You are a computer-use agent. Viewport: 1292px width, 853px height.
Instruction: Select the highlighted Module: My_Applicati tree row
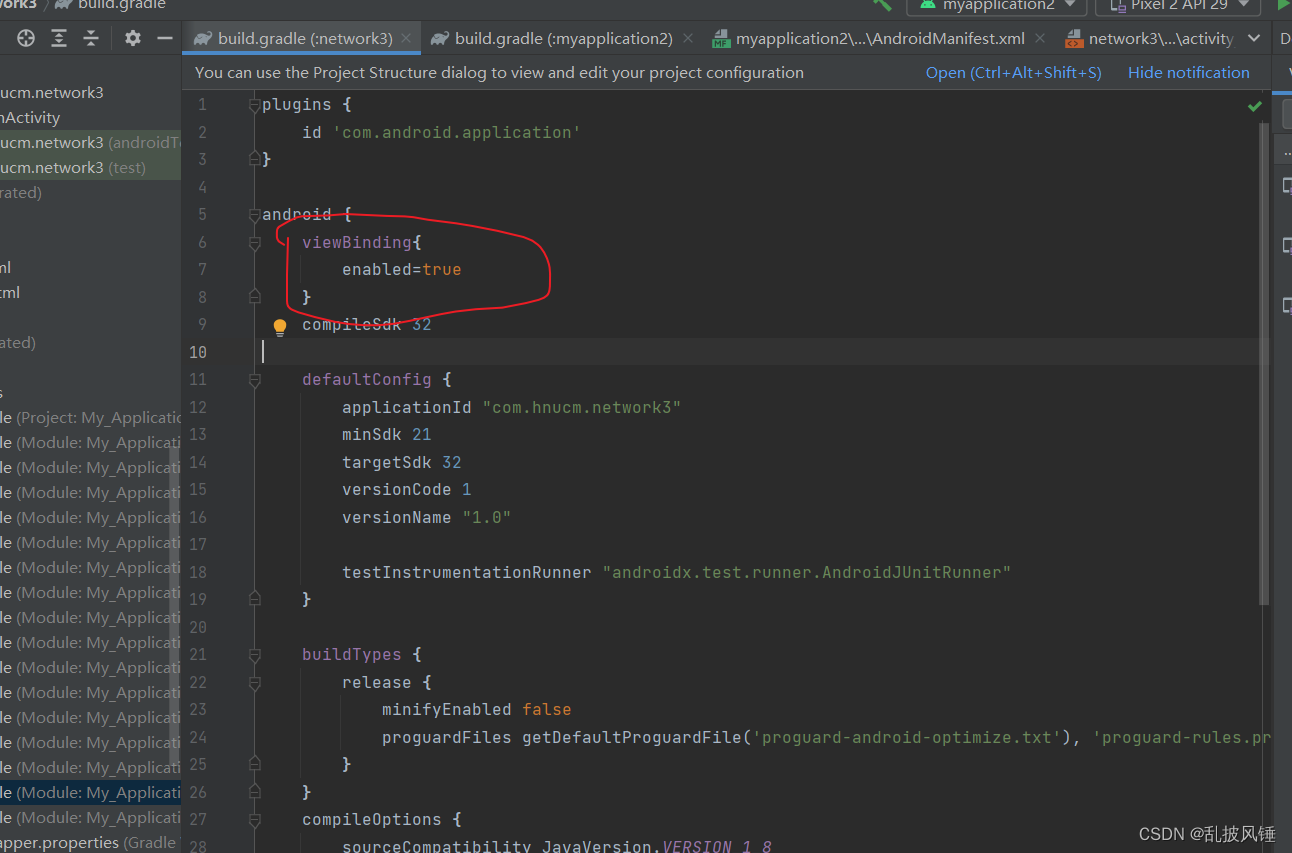point(90,793)
